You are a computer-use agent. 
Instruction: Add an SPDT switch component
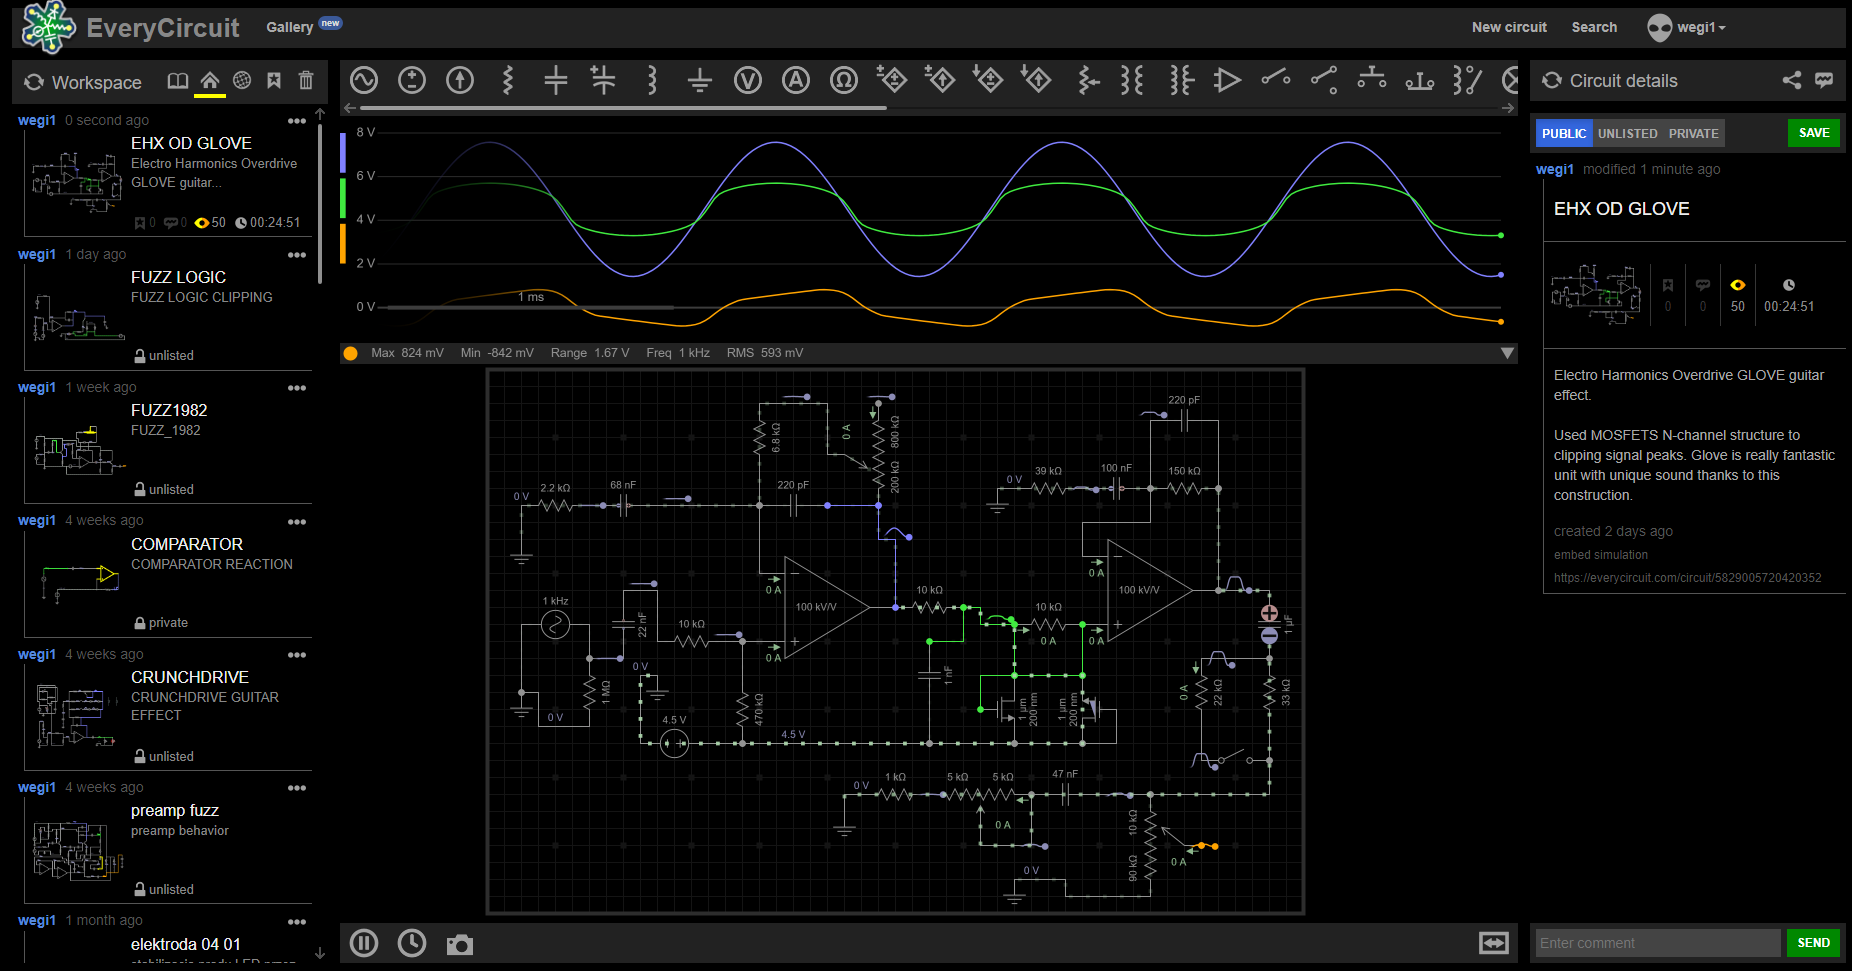click(1324, 80)
